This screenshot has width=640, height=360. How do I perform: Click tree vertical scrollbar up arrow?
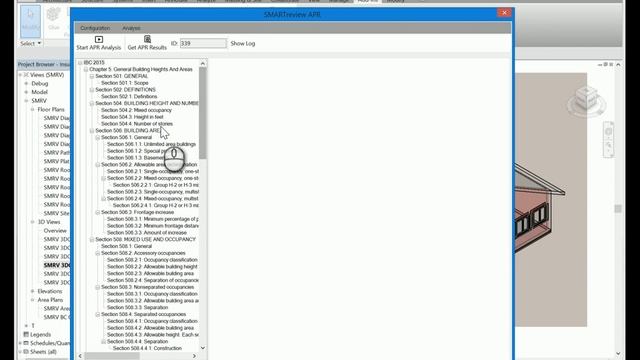pyautogui.click(x=203, y=63)
